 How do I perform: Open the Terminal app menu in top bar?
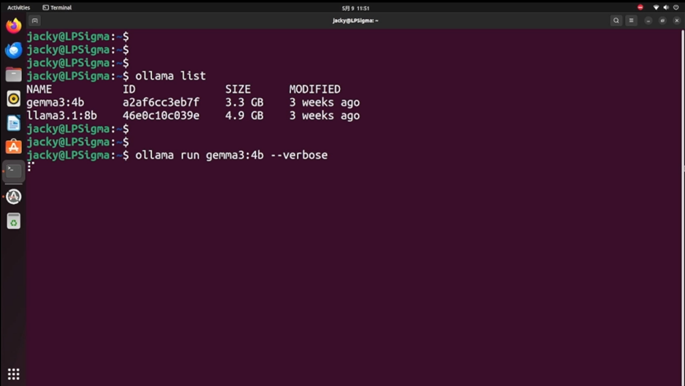57,7
